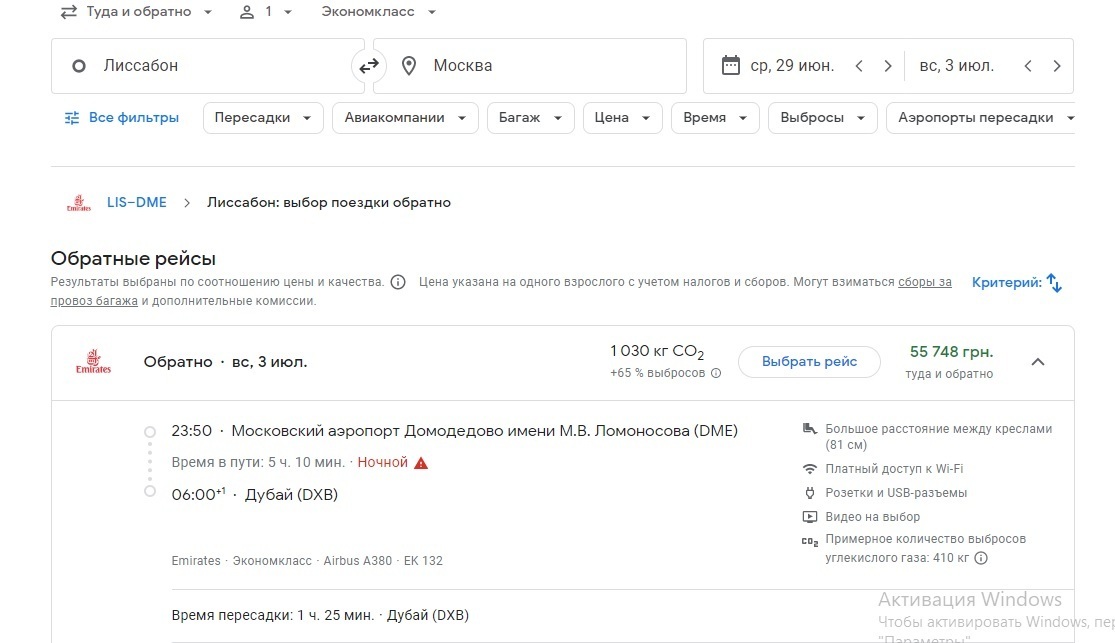
Task: Open the Время filter dropdown
Action: coord(715,118)
